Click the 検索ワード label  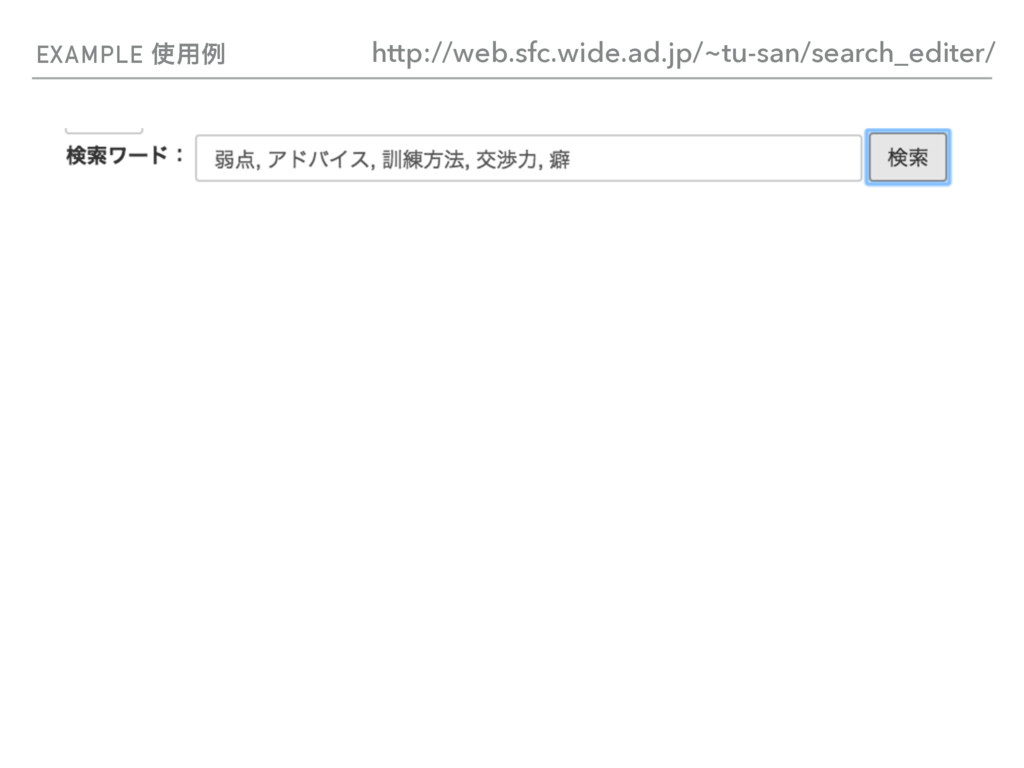click(x=125, y=156)
